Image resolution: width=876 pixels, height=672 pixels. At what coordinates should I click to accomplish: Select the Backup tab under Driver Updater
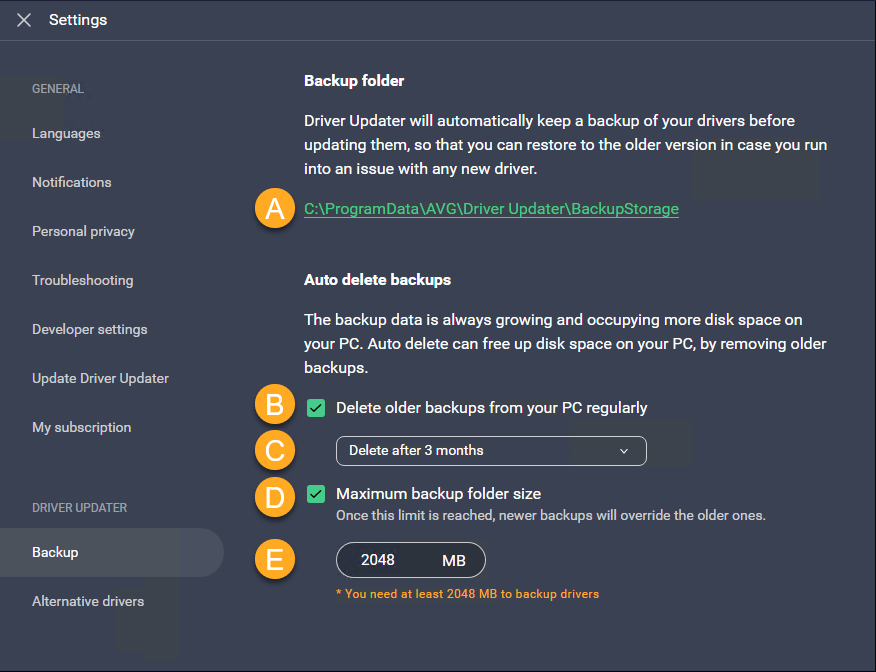[55, 552]
